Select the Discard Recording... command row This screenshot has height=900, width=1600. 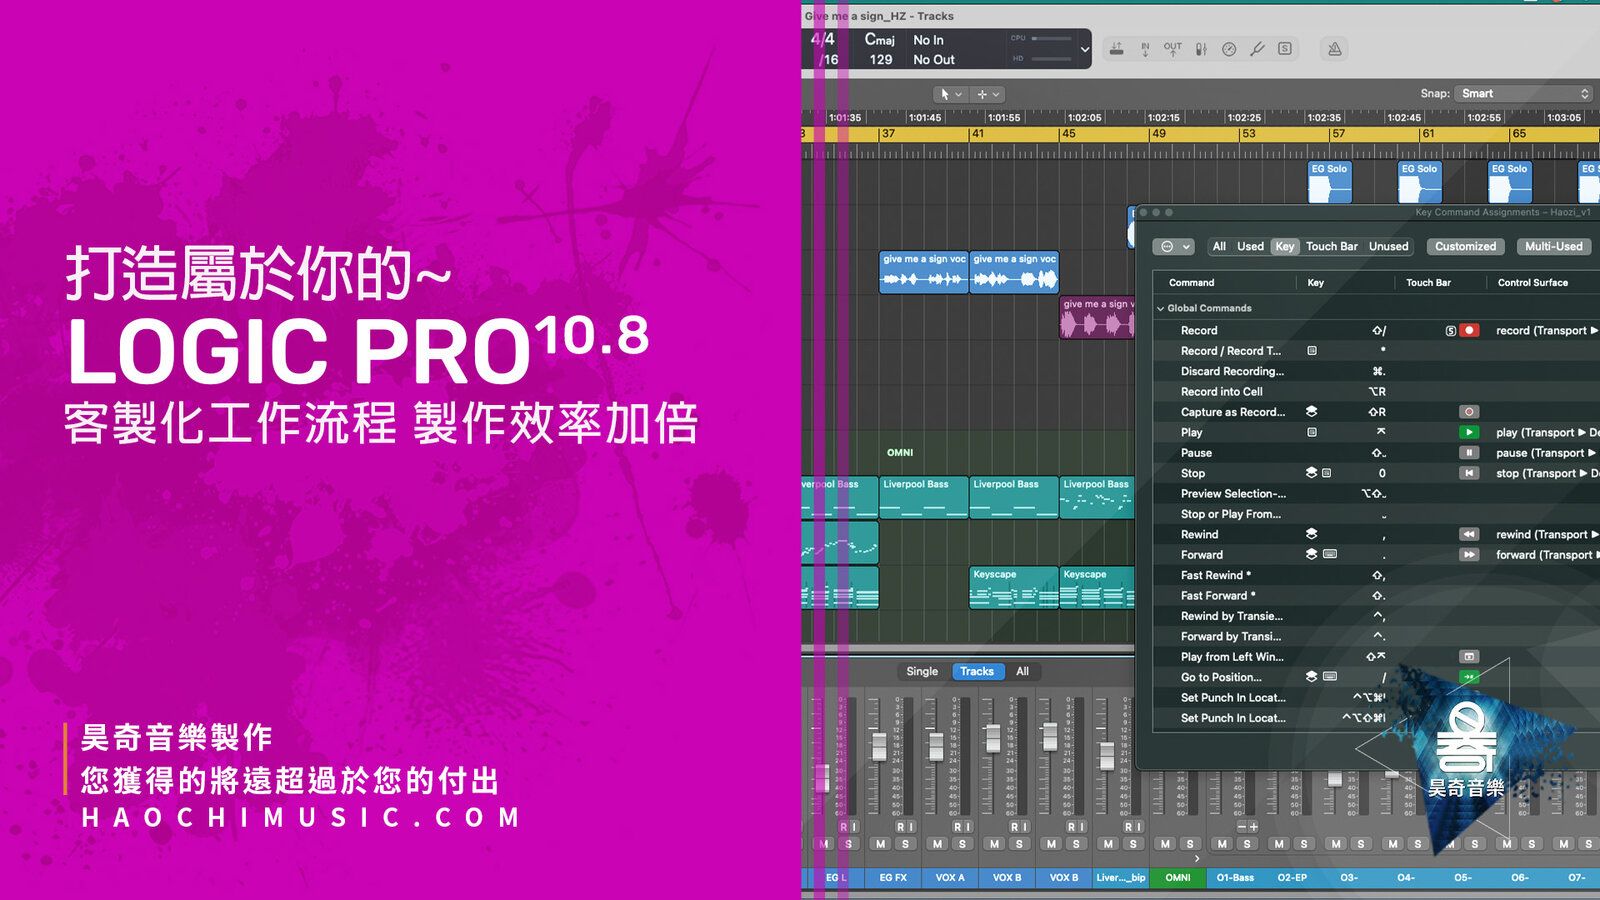click(x=1376, y=371)
